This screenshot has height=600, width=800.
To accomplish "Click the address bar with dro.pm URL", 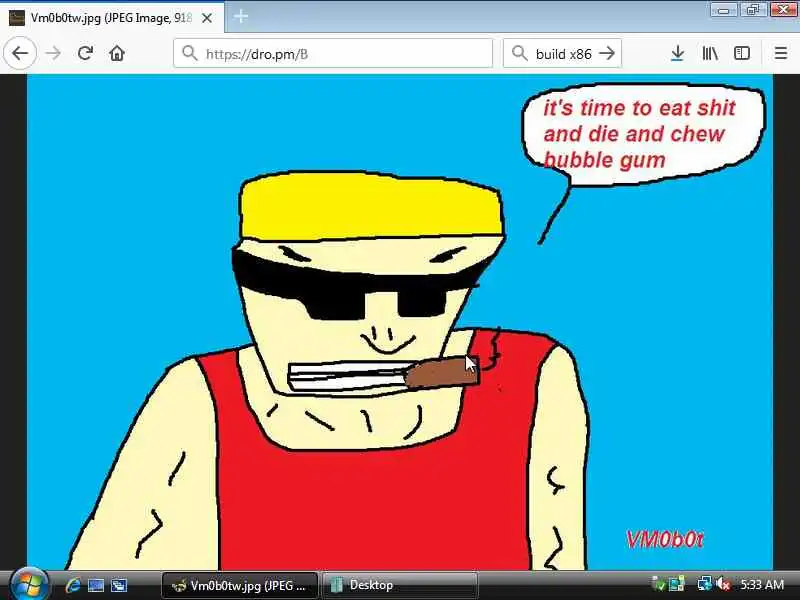I will point(333,53).
